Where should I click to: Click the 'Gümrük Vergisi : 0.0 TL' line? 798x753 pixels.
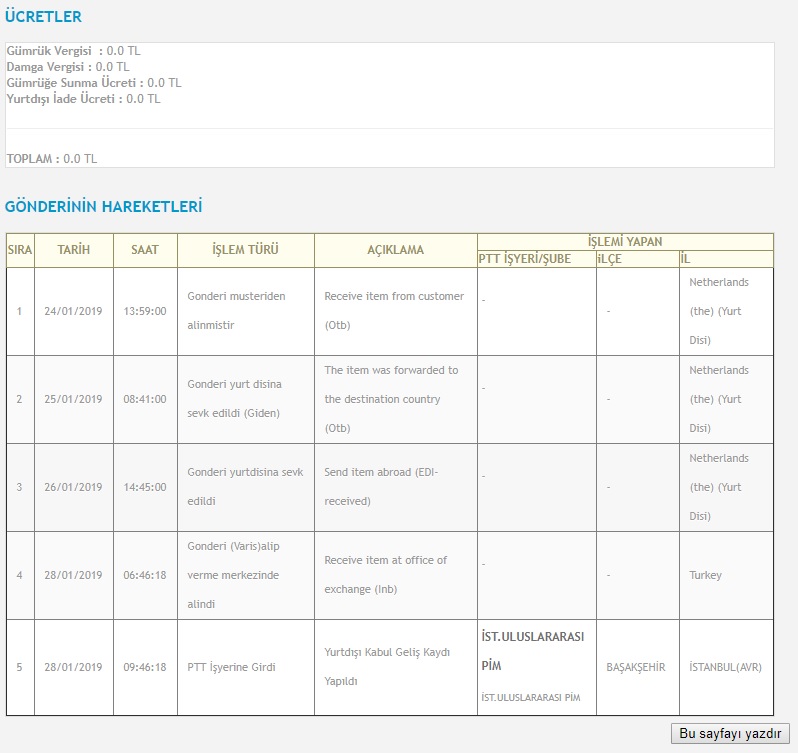click(x=73, y=51)
